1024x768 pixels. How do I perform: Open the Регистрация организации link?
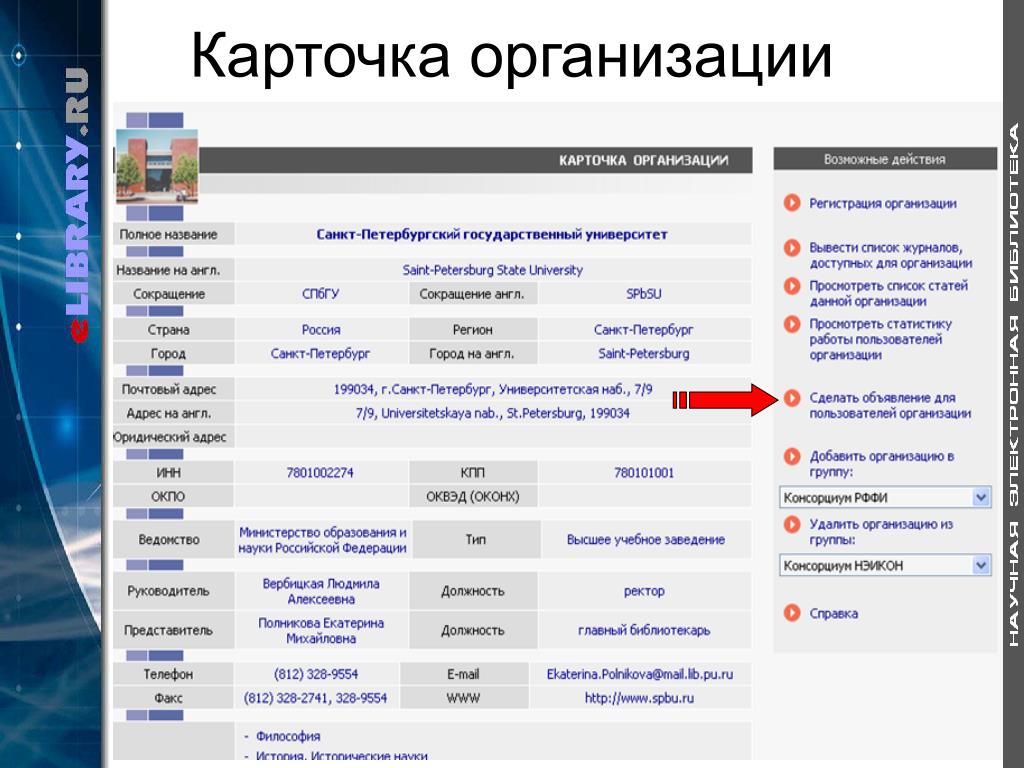point(883,203)
